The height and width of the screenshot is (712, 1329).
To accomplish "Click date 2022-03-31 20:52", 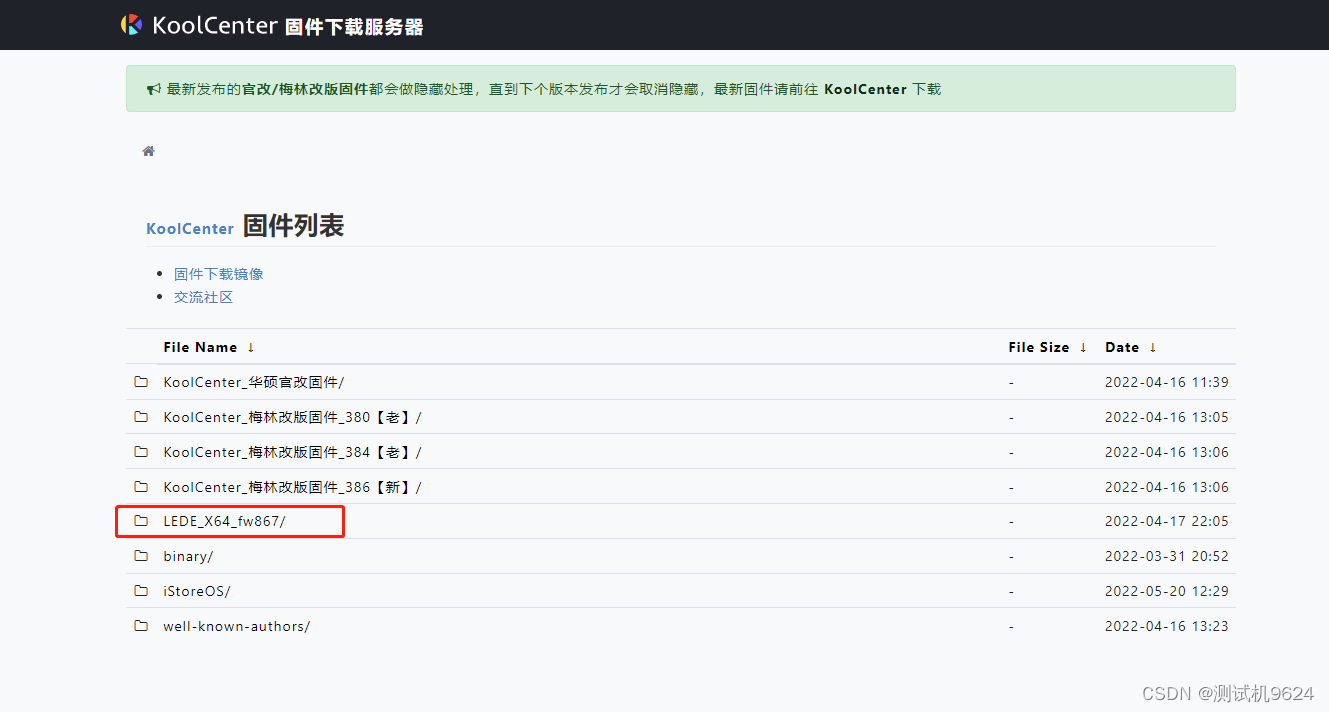I will [1167, 556].
